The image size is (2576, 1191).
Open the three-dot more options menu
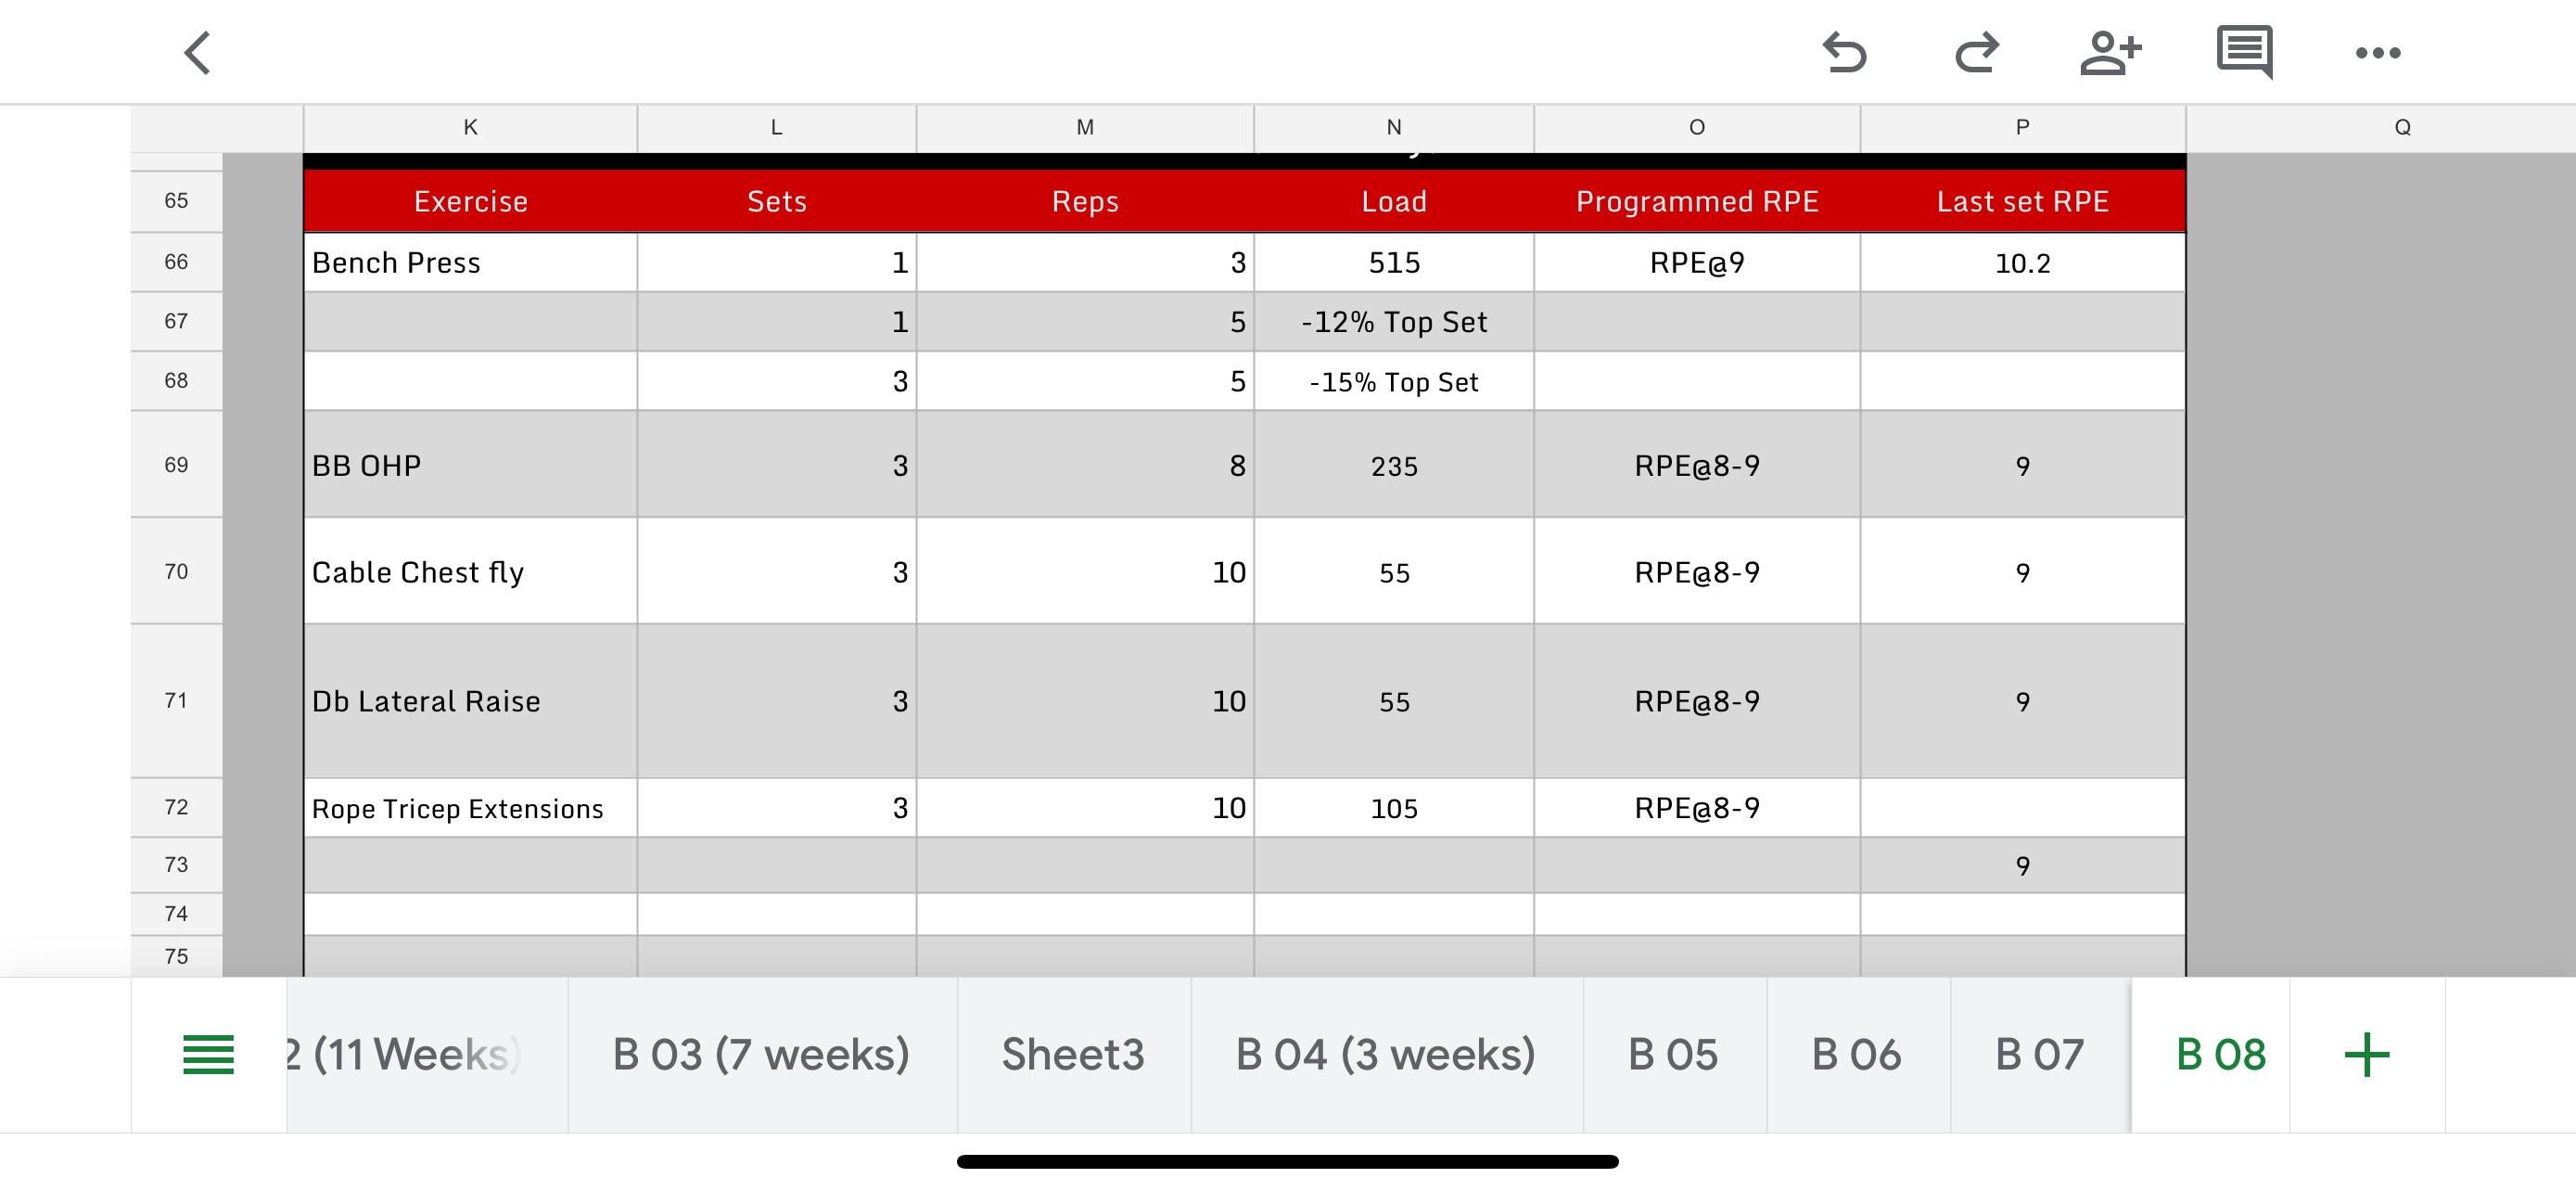tap(2377, 53)
